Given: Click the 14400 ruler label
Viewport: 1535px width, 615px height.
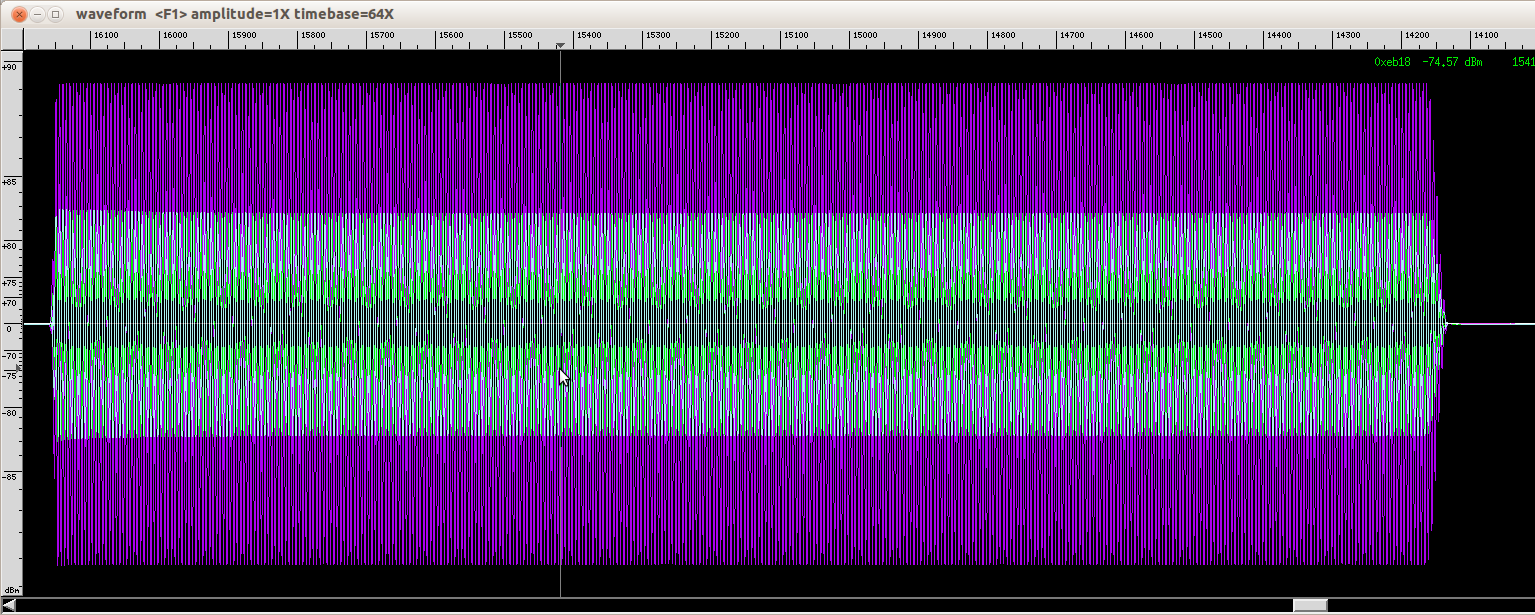Looking at the screenshot, I should [1278, 36].
